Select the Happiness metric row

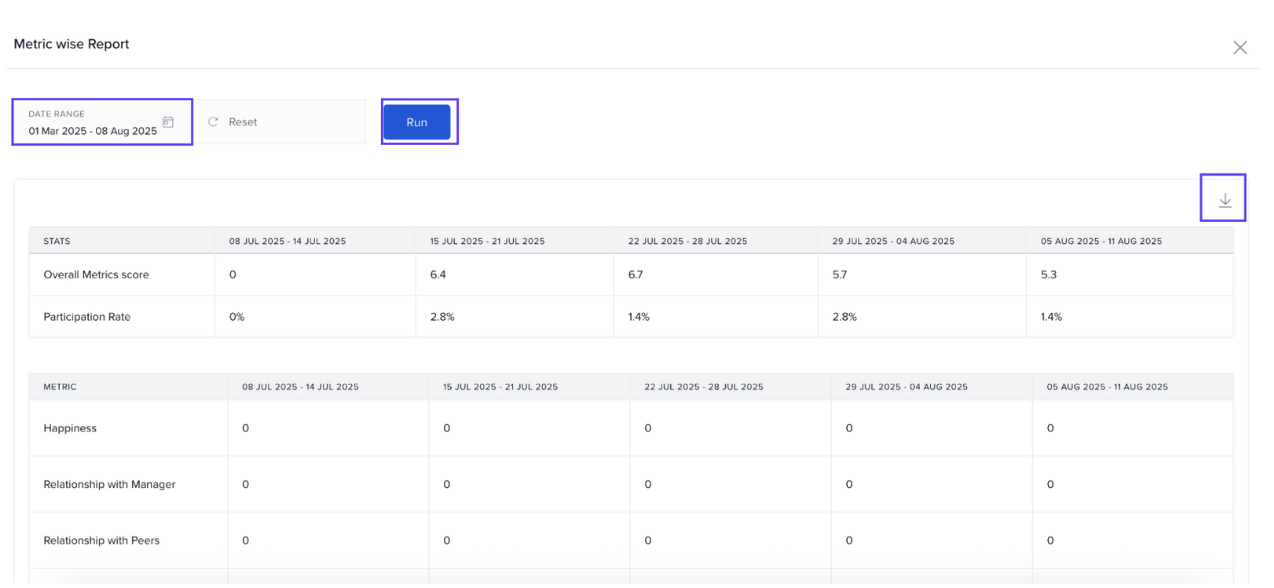coord(70,428)
